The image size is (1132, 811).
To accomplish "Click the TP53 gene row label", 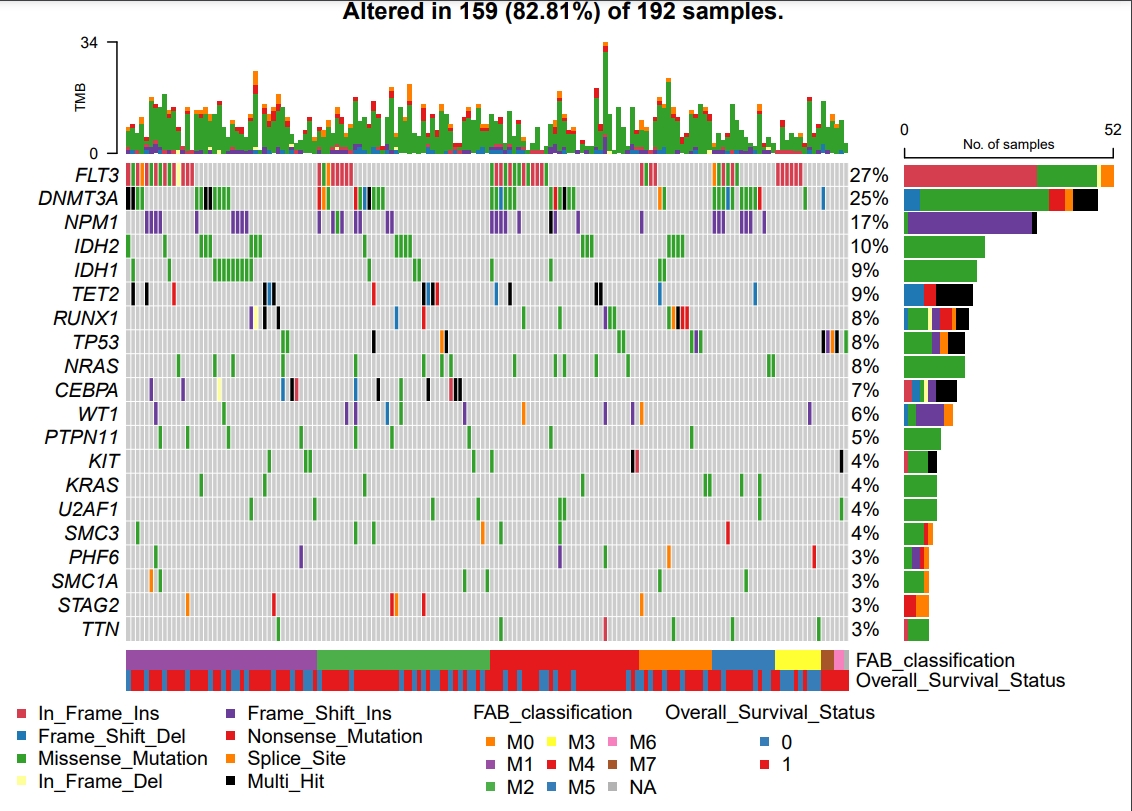I will click(95, 342).
